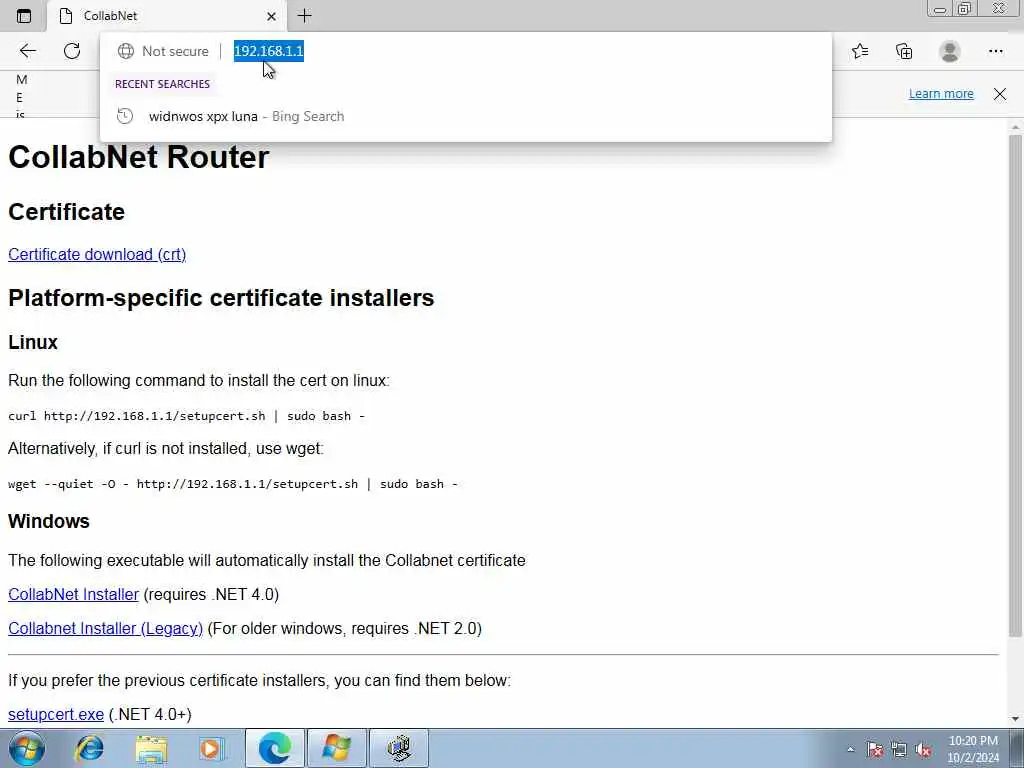The image size is (1024, 768).
Task: Click the CollabNet Router heading
Action: tap(138, 157)
